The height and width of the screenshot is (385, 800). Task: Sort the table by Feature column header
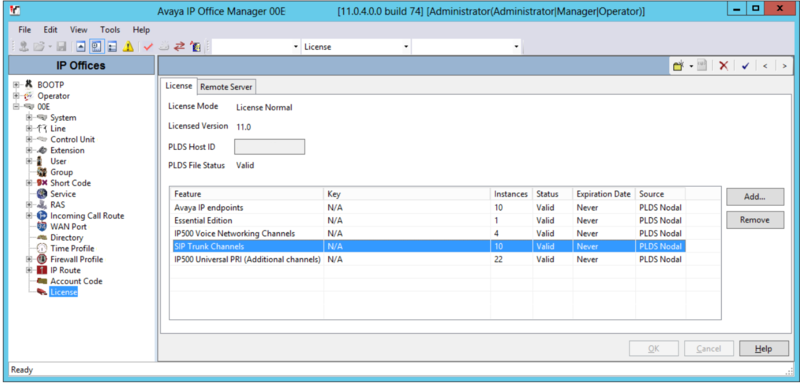(x=247, y=194)
